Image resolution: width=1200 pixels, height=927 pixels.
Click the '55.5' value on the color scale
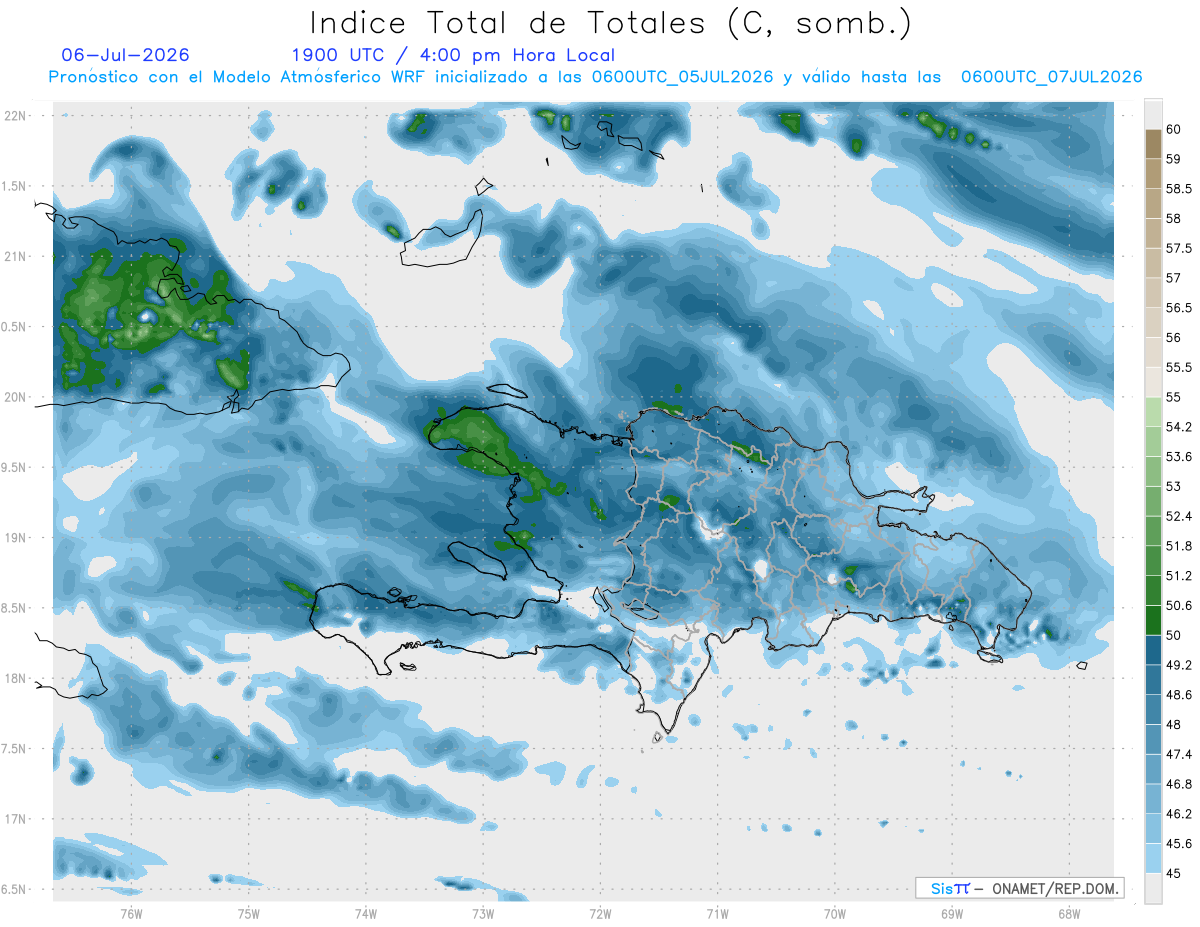pos(1179,367)
